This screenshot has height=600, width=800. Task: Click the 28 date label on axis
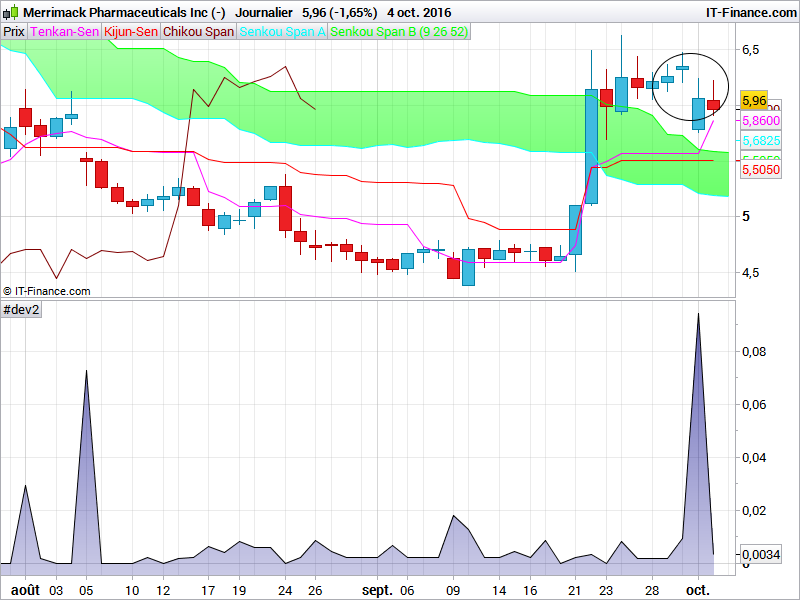point(652,590)
